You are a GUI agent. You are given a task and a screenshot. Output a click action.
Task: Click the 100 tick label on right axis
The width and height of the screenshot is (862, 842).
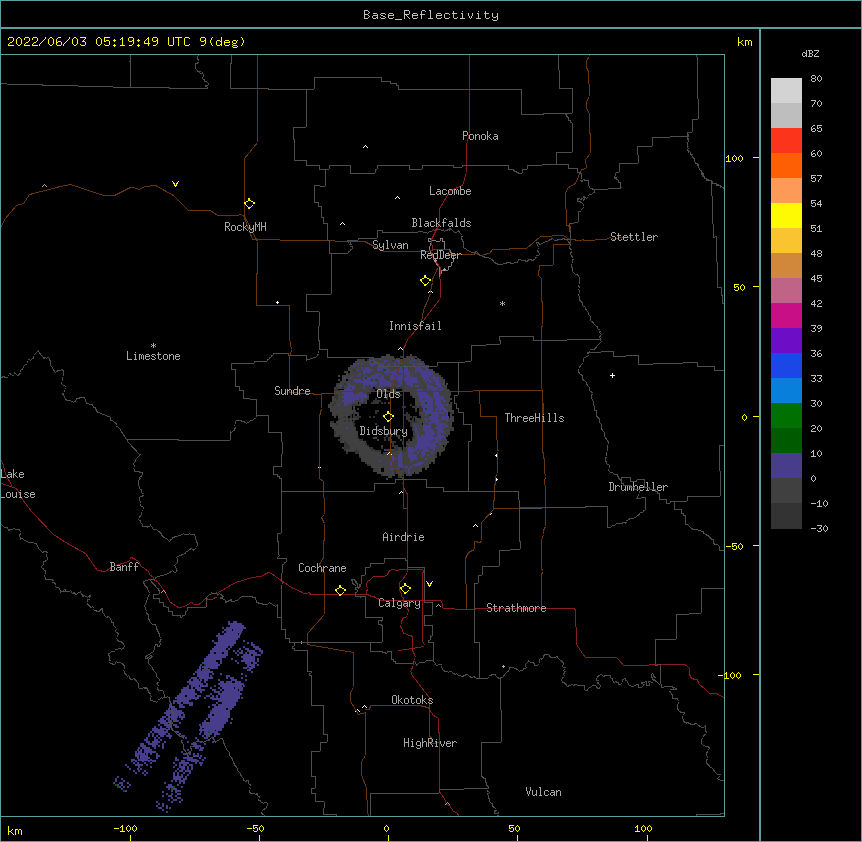734,158
